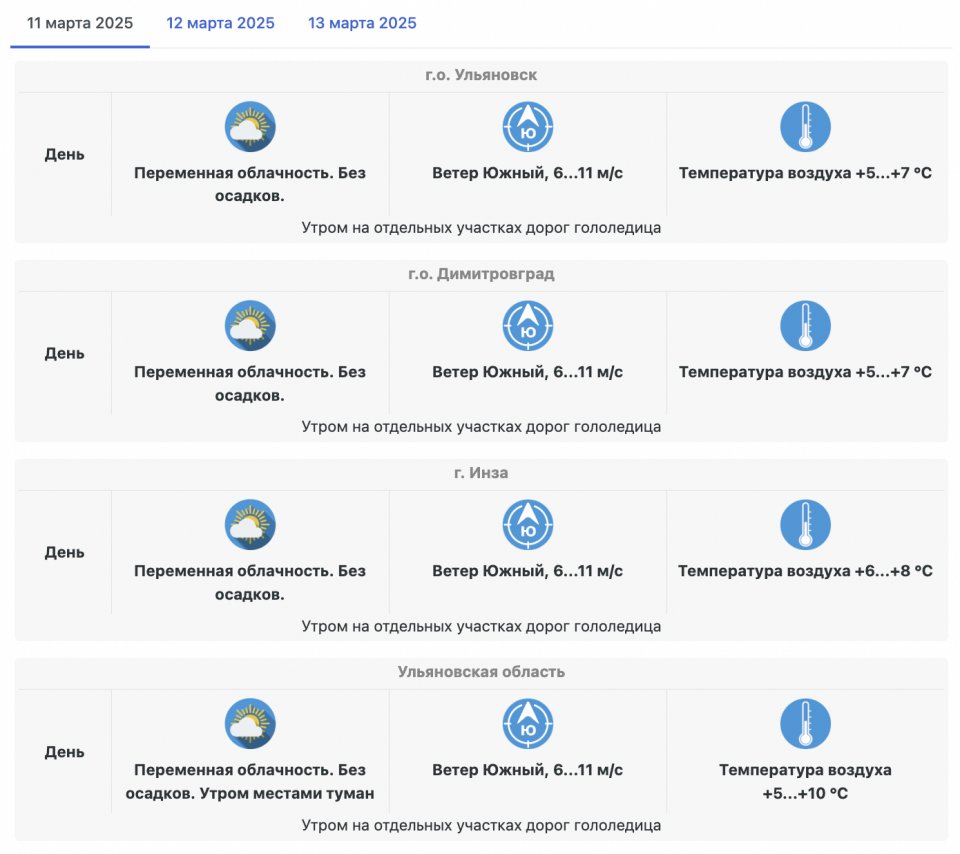The width and height of the screenshot is (960, 854).
Task: Click the thermometer icon for Димитровград
Action: pyautogui.click(x=805, y=326)
